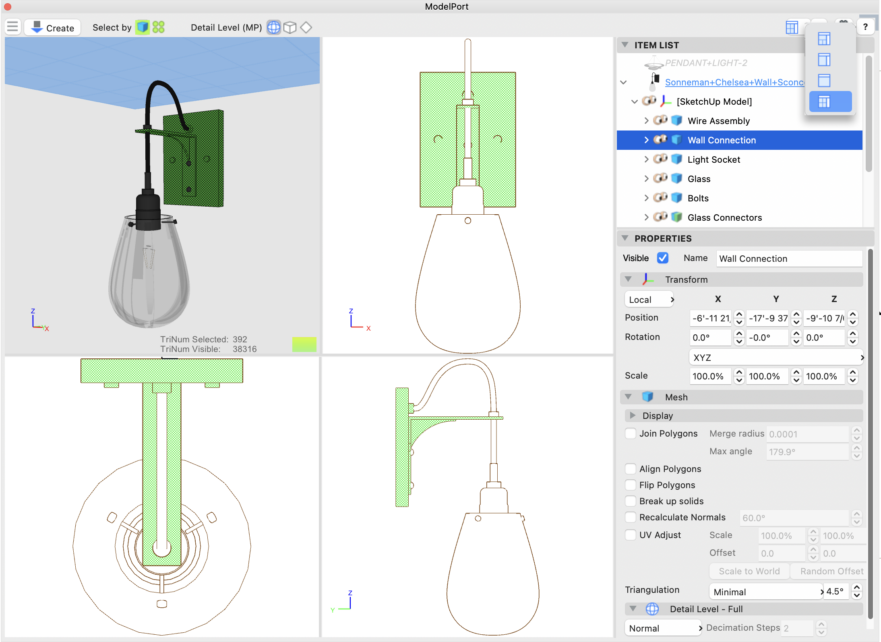Open the hamburger menu in the toolbar

pyautogui.click(x=13, y=27)
